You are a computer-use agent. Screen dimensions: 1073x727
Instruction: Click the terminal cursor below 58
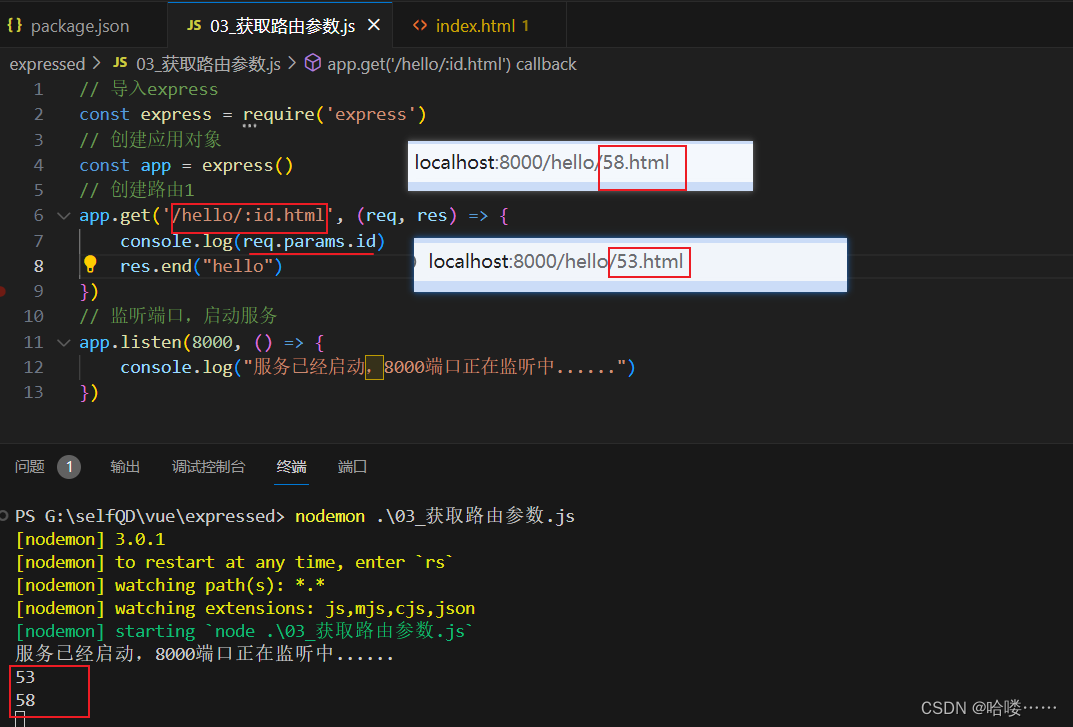coord(20,719)
